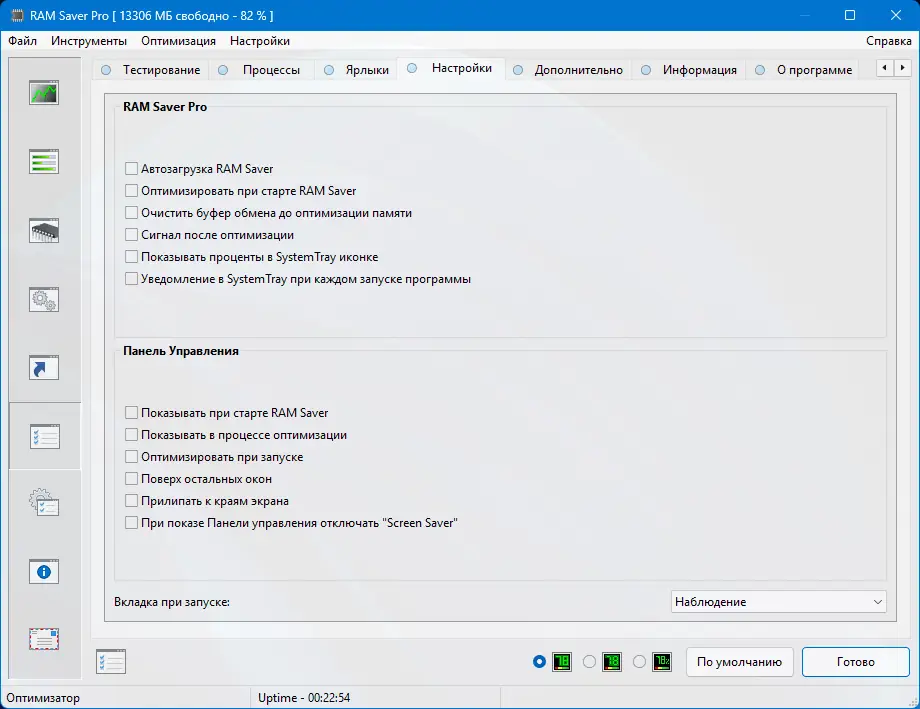The height and width of the screenshot is (709, 920).
Task: Open the Вкладка при запуске dropdown
Action: coord(779,602)
